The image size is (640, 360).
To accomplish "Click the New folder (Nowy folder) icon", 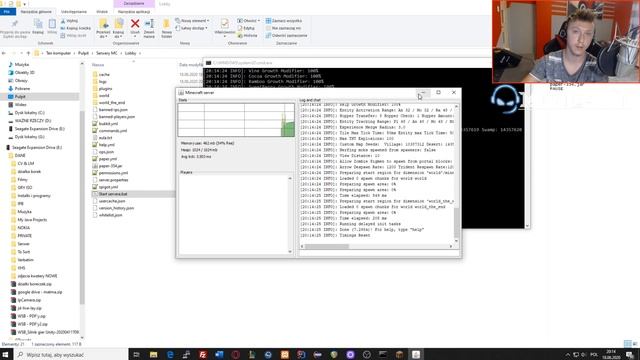I will [166, 24].
